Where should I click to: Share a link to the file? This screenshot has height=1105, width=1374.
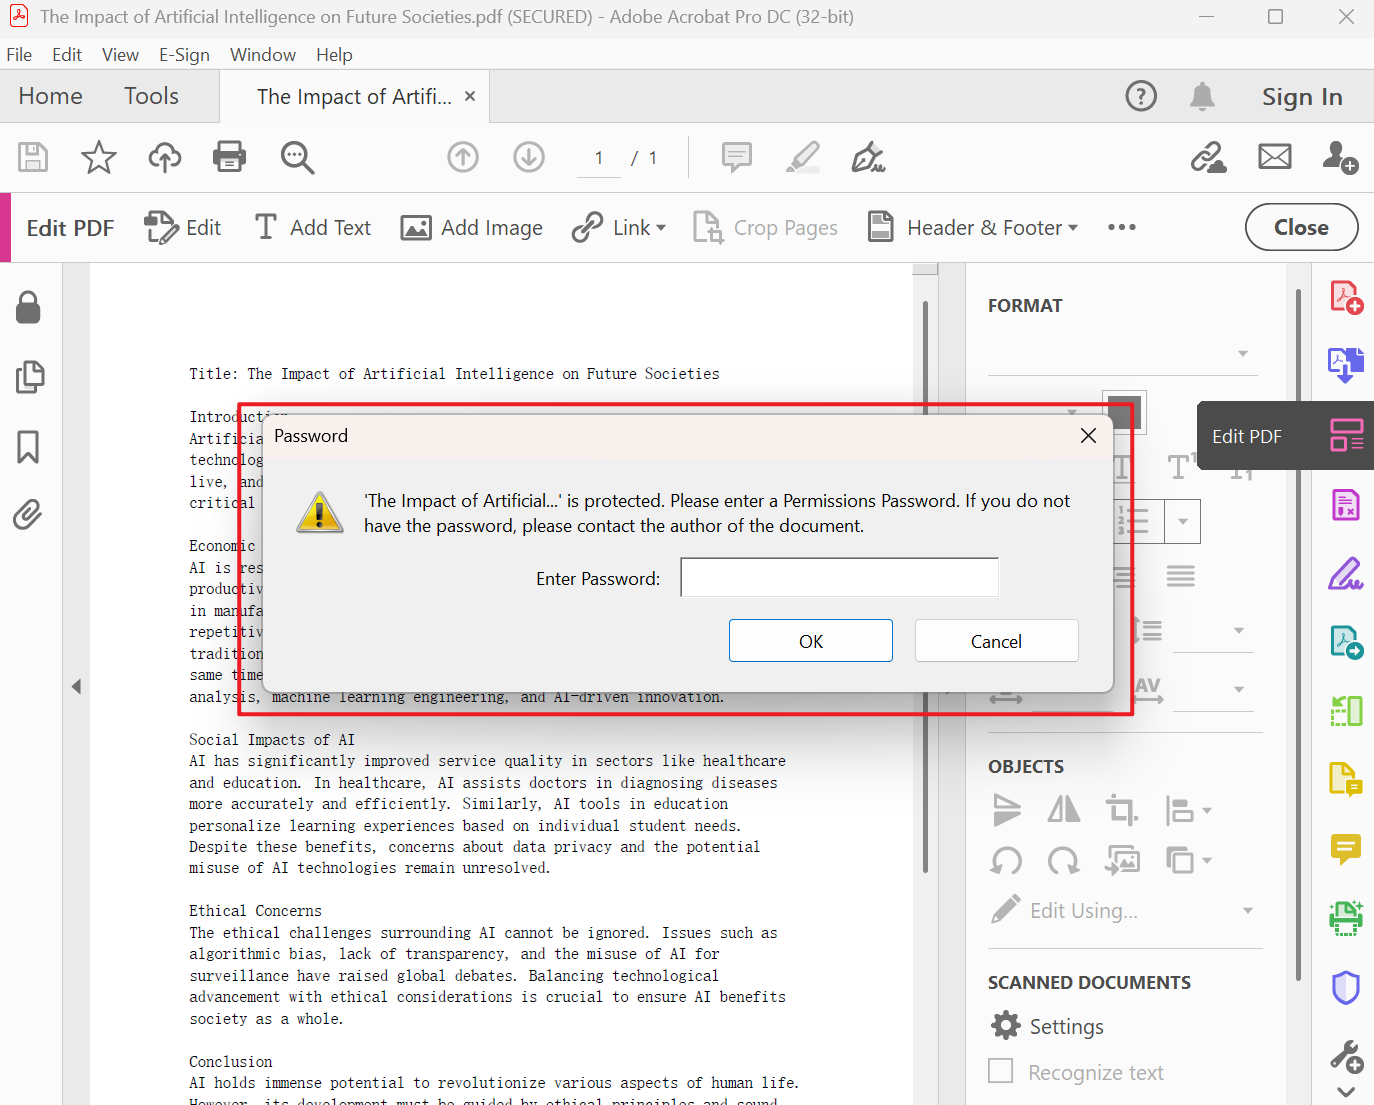1209,157
